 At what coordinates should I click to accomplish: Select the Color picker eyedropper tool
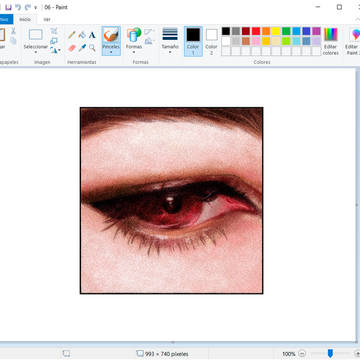(82, 48)
